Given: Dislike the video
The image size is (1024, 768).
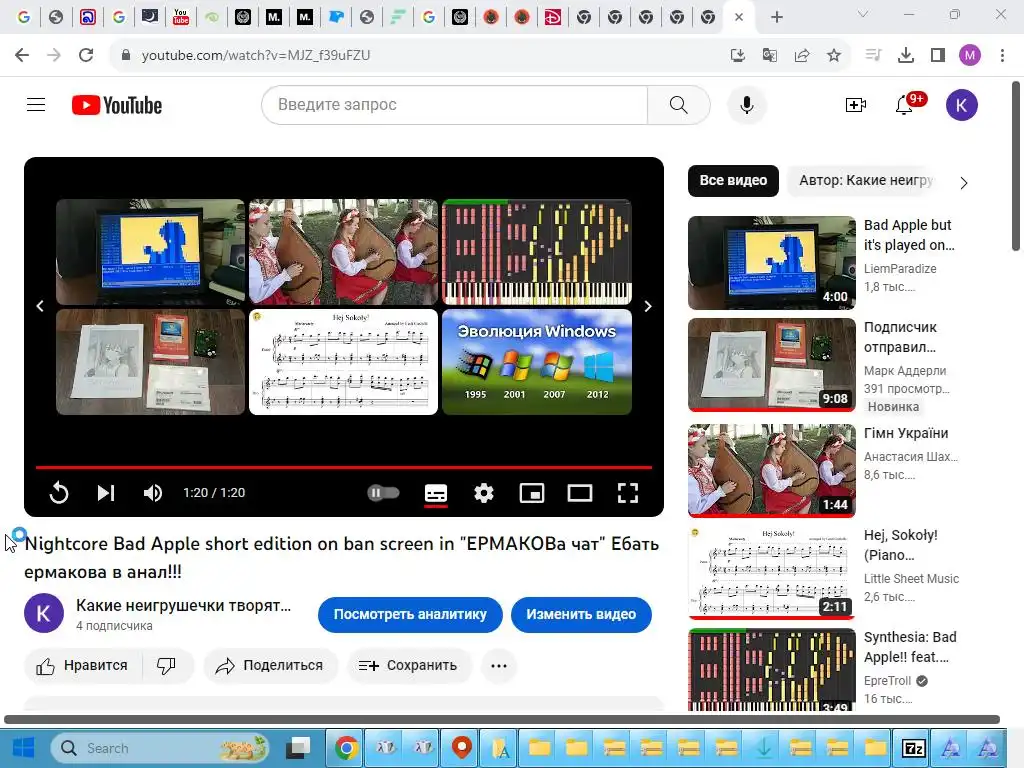Looking at the screenshot, I should coord(167,665).
